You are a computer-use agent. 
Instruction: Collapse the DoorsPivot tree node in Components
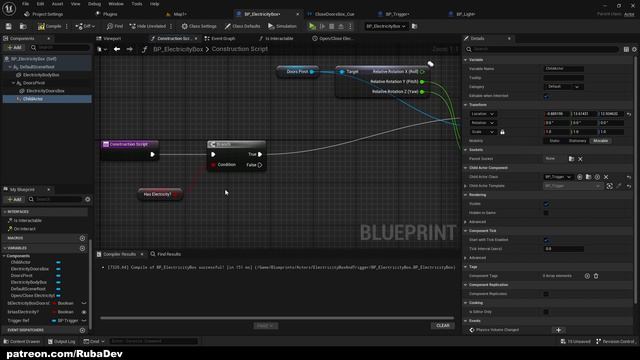click(13, 83)
